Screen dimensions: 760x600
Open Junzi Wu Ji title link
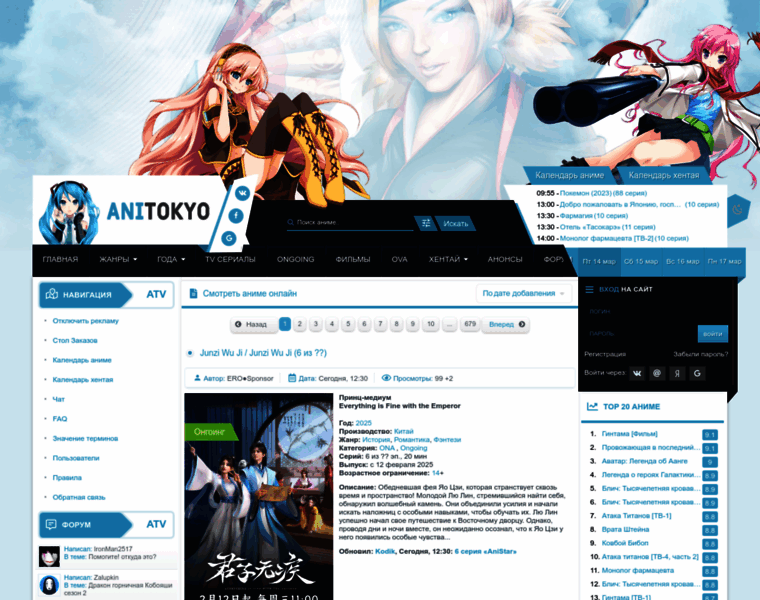click(263, 353)
